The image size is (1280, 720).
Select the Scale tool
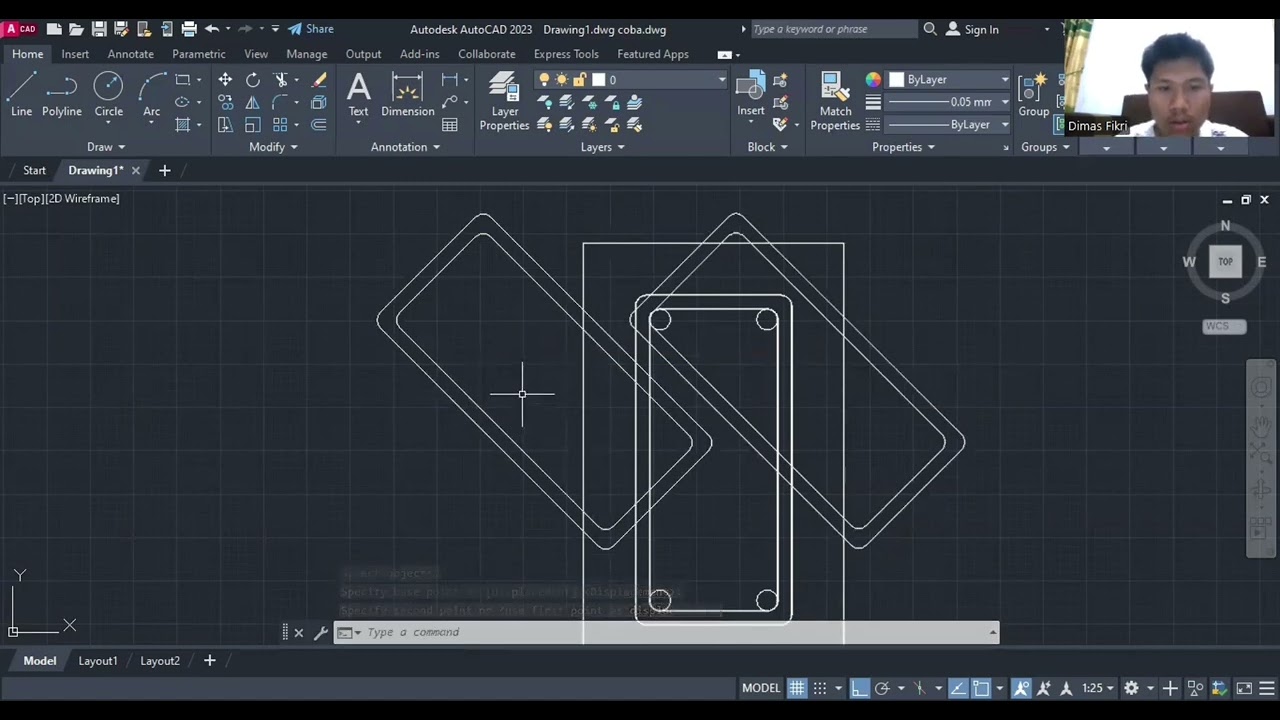[253, 125]
